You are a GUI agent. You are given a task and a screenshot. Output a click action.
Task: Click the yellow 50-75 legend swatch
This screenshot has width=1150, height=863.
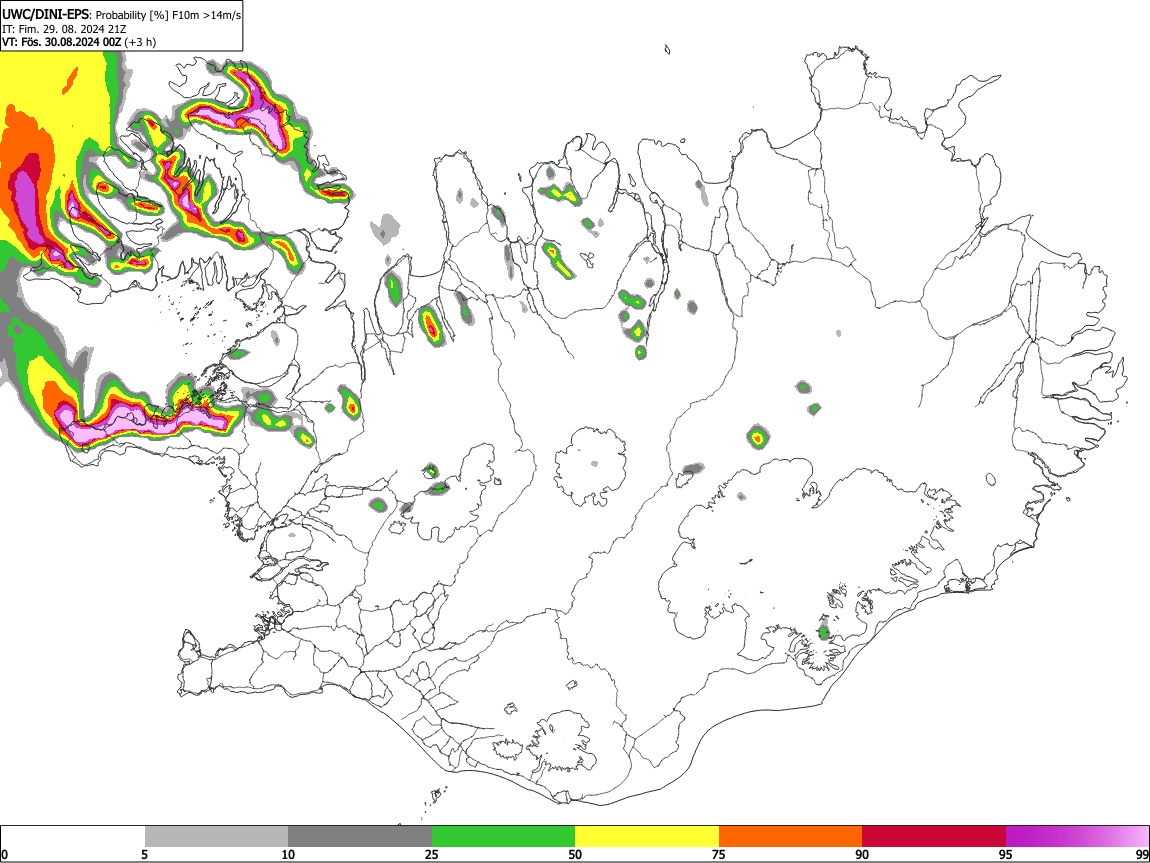(x=647, y=837)
